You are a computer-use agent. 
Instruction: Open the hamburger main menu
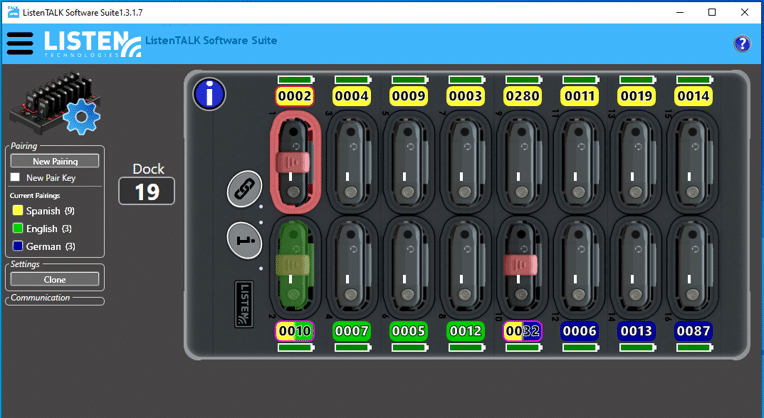(x=19, y=43)
